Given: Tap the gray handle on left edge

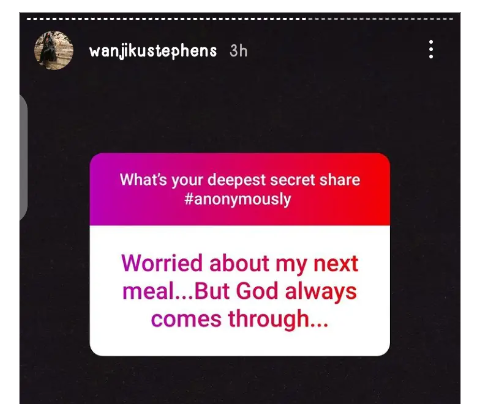Looking at the screenshot, I should [x=23, y=157].
